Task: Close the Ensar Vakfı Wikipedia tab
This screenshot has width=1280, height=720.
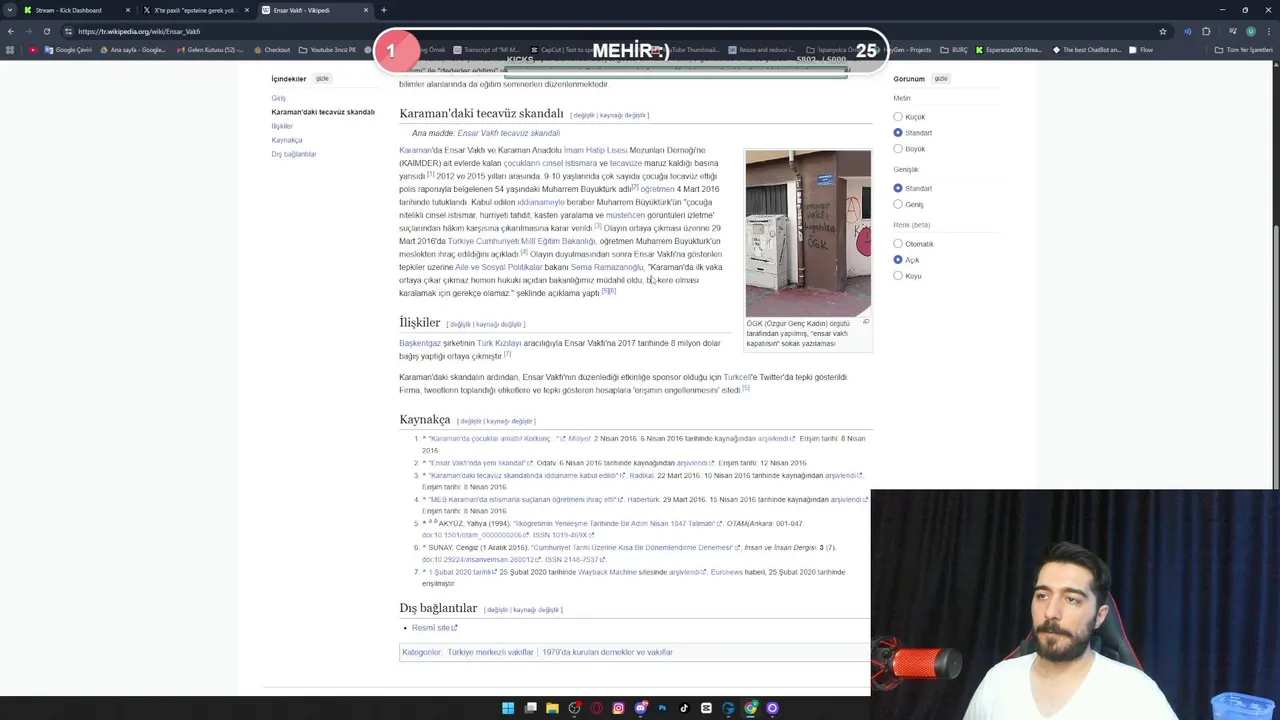Action: (x=366, y=10)
